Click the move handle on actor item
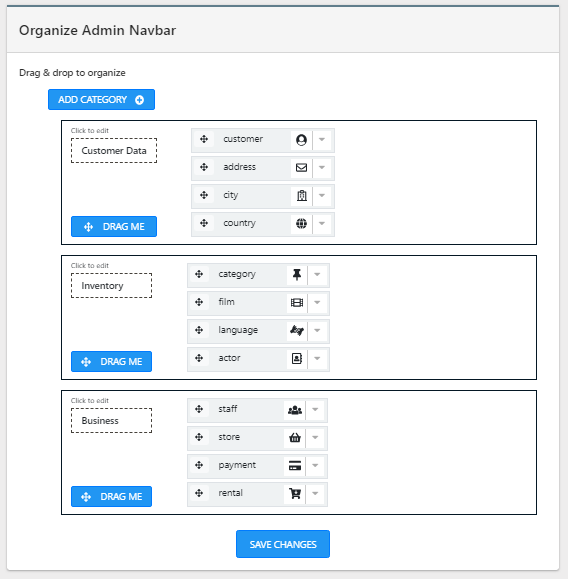The image size is (568, 579). click(x=199, y=358)
